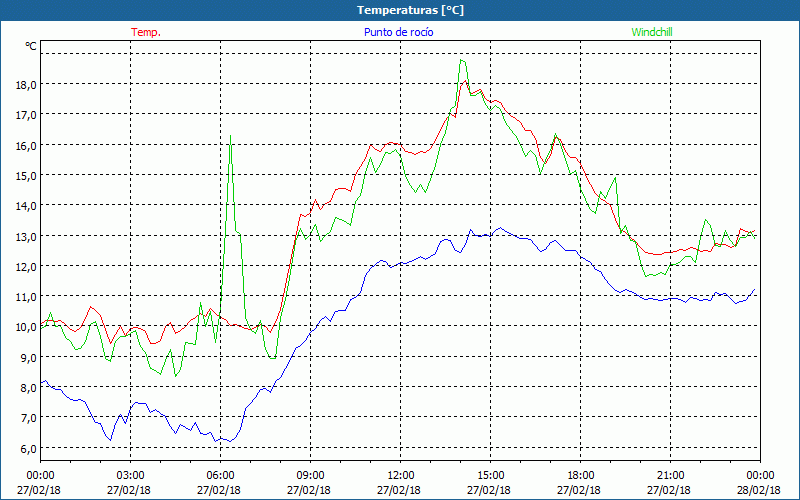This screenshot has height=500, width=800.
Task: Click the '14,0' y-axis value
Action: tap(26, 206)
